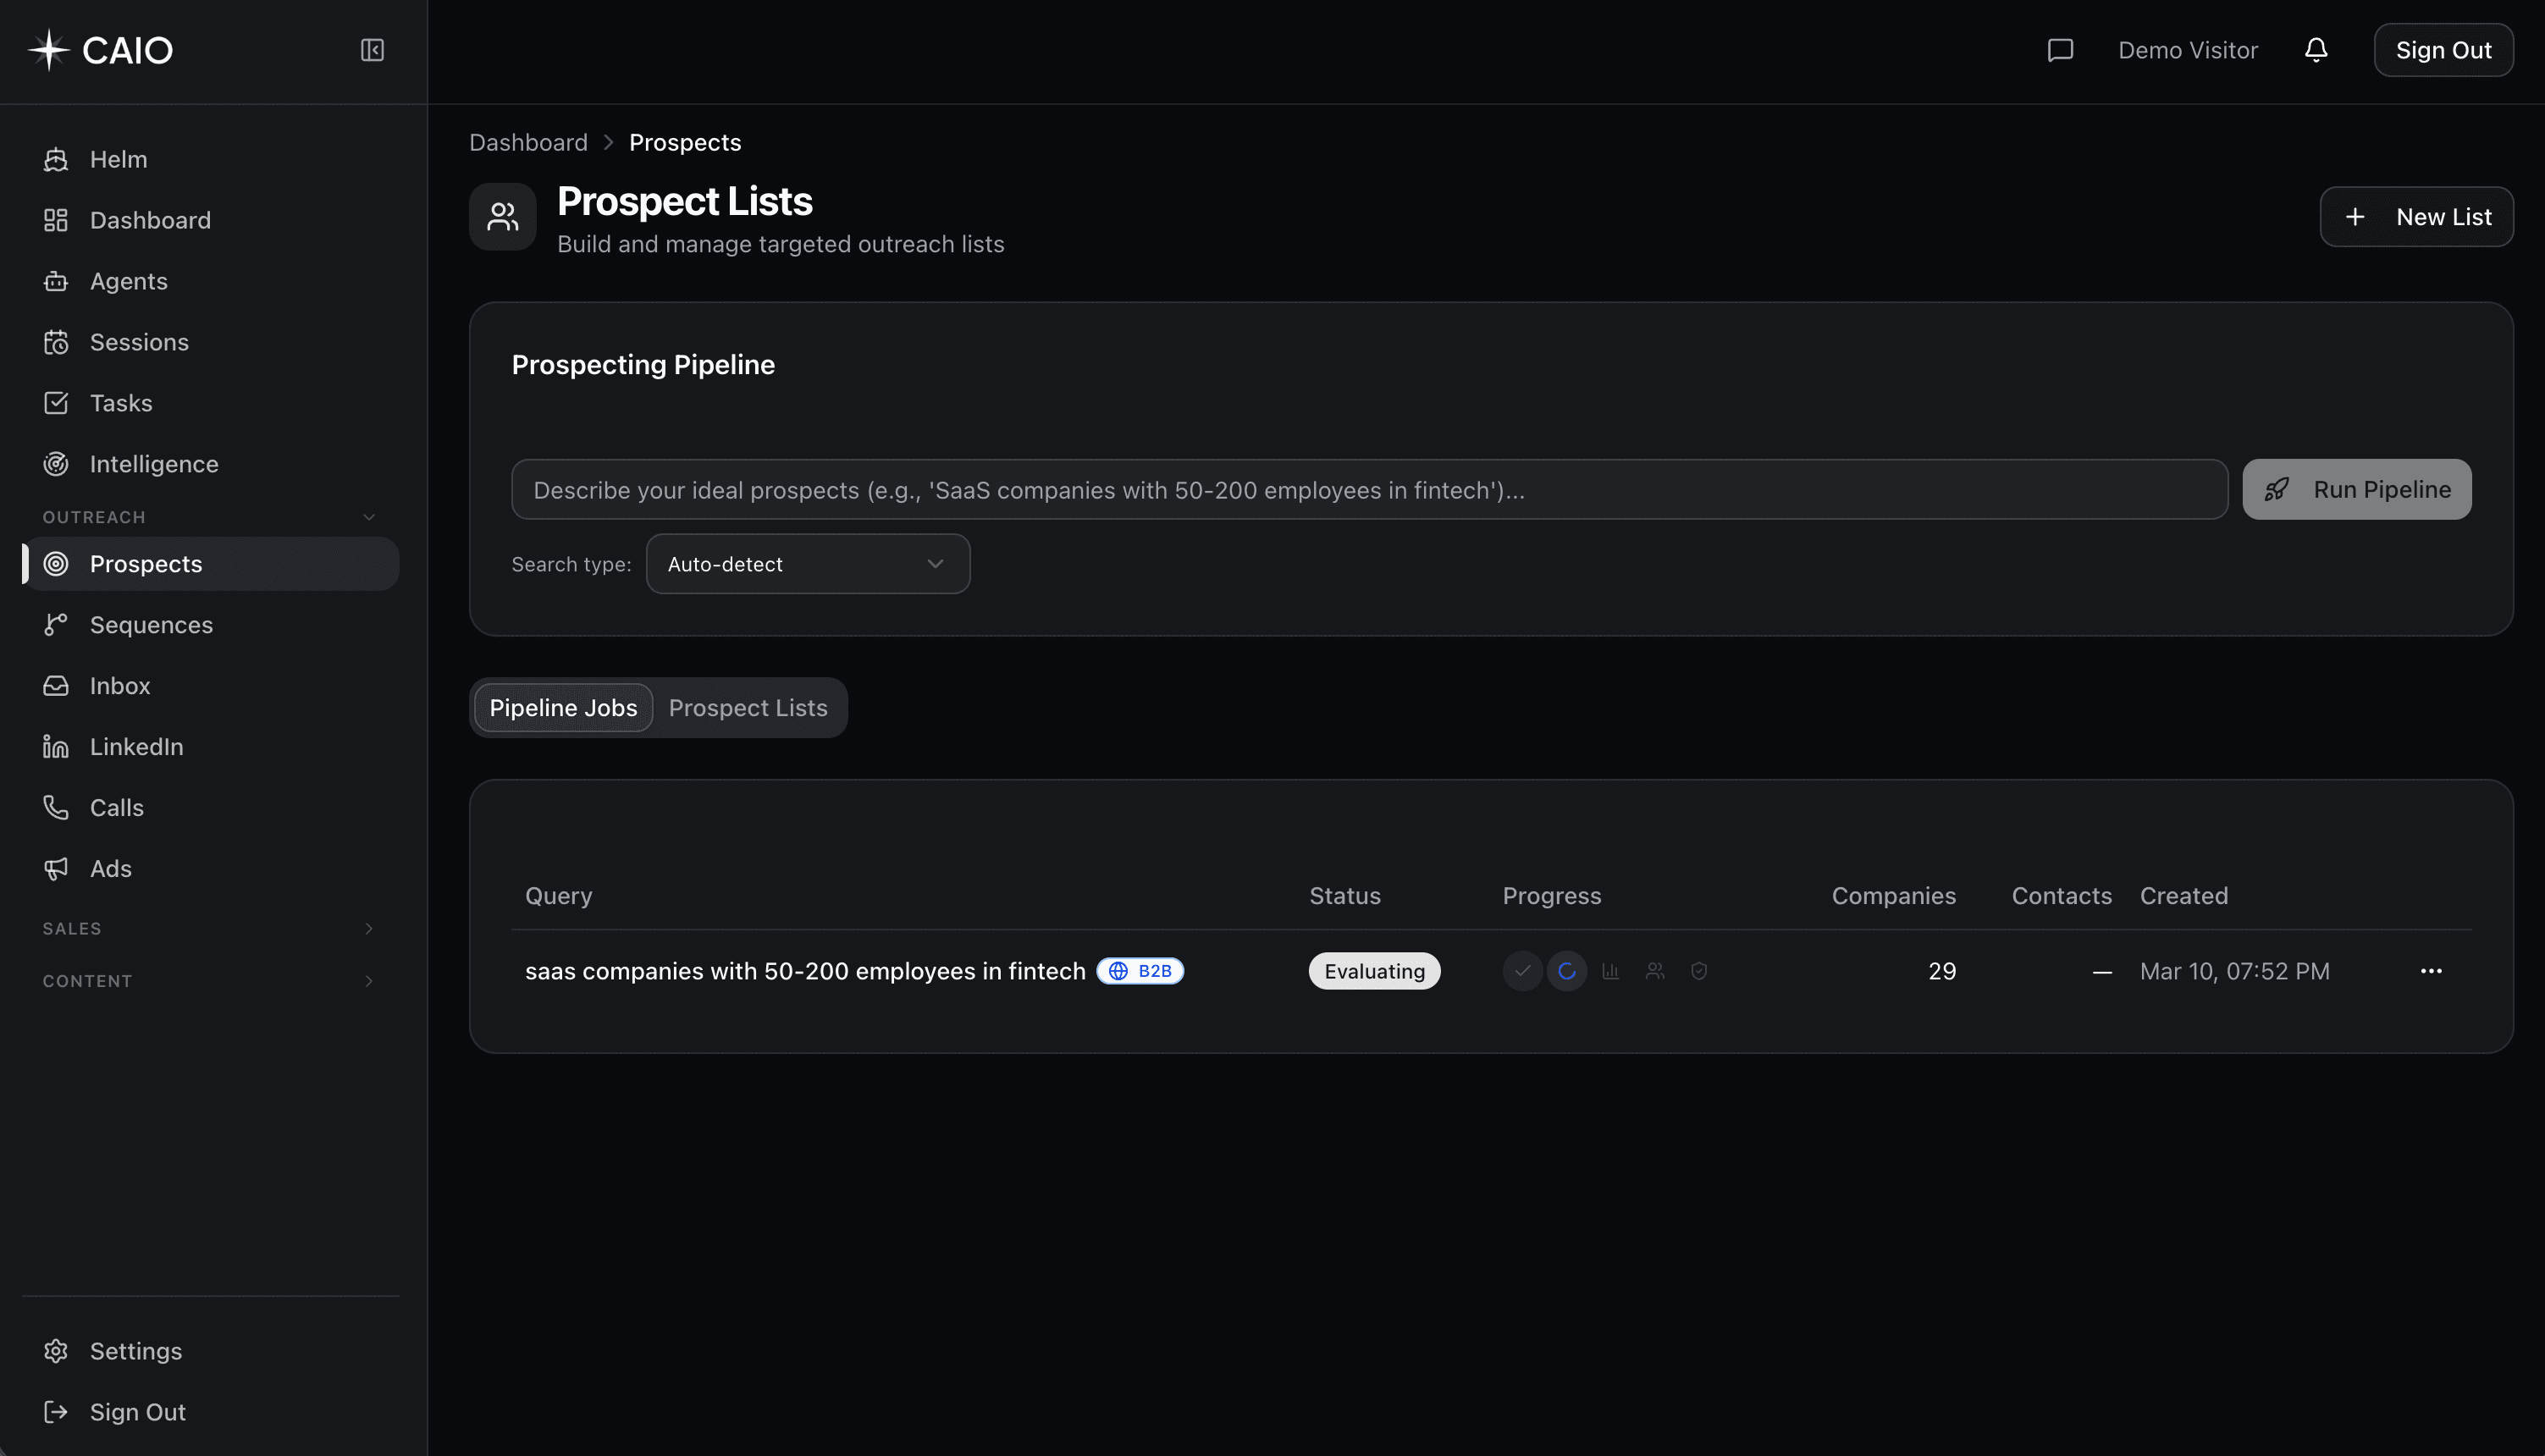Switch to the Prospect Lists tab
The width and height of the screenshot is (2545, 1456).
748,707
